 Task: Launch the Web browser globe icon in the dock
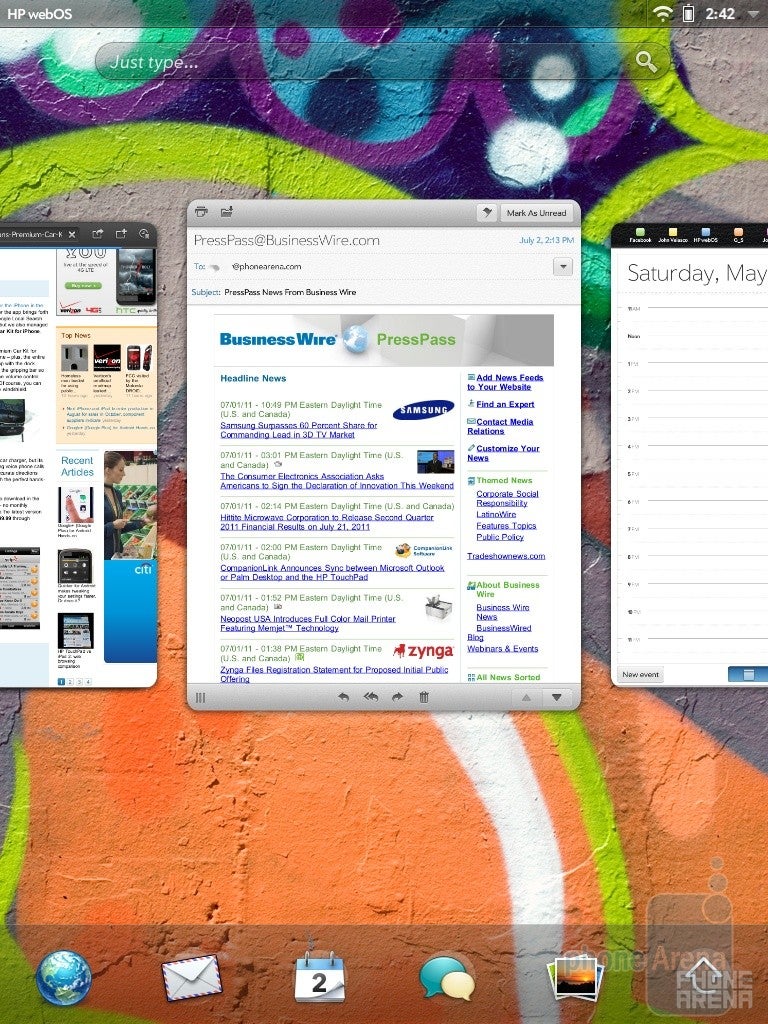pyautogui.click(x=64, y=976)
